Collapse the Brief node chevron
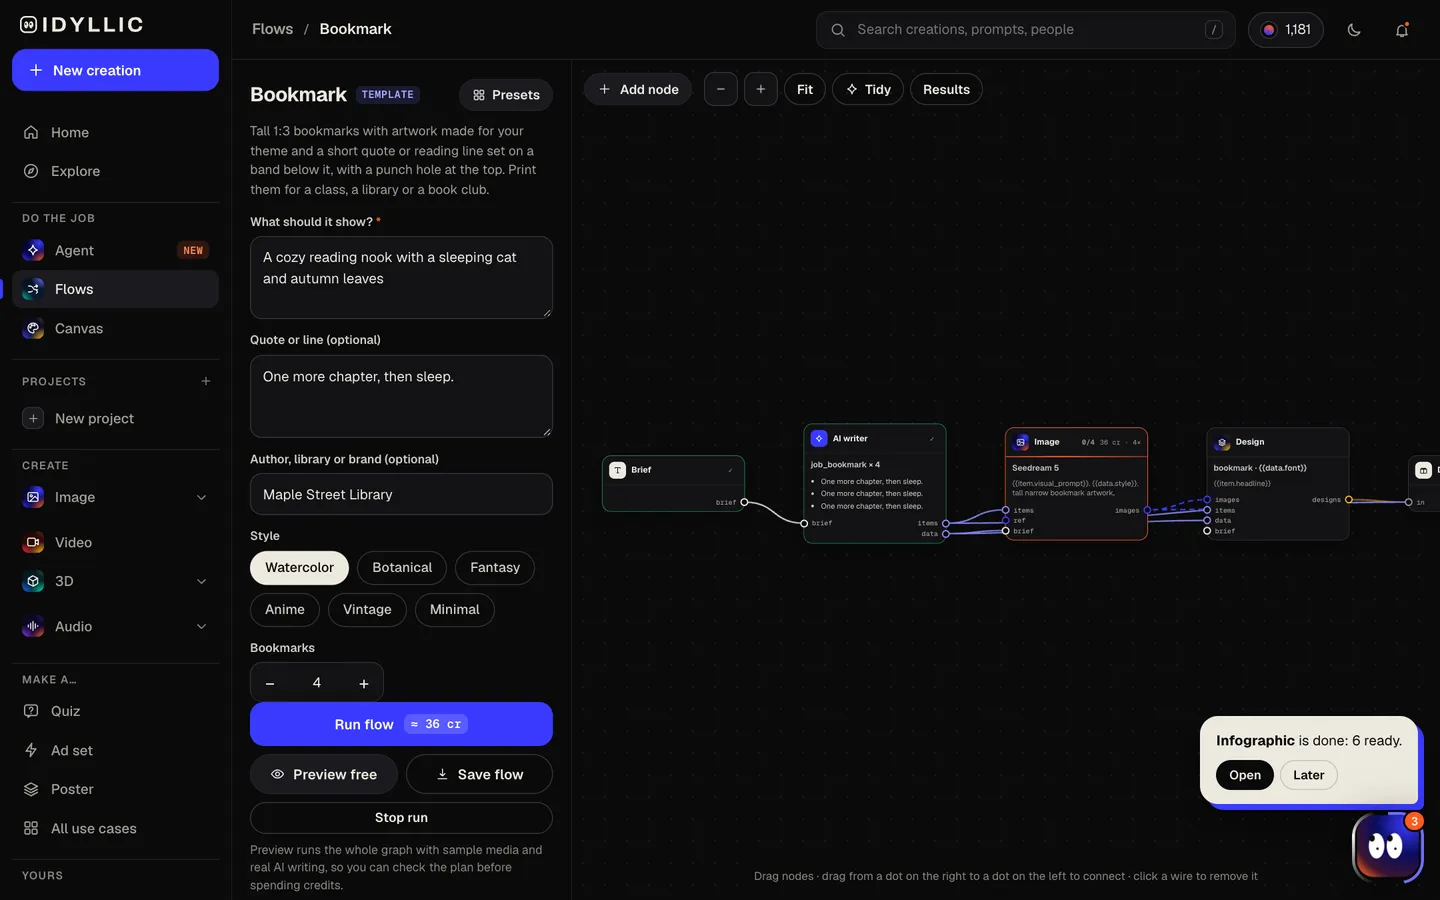The image size is (1440, 900). [x=731, y=470]
